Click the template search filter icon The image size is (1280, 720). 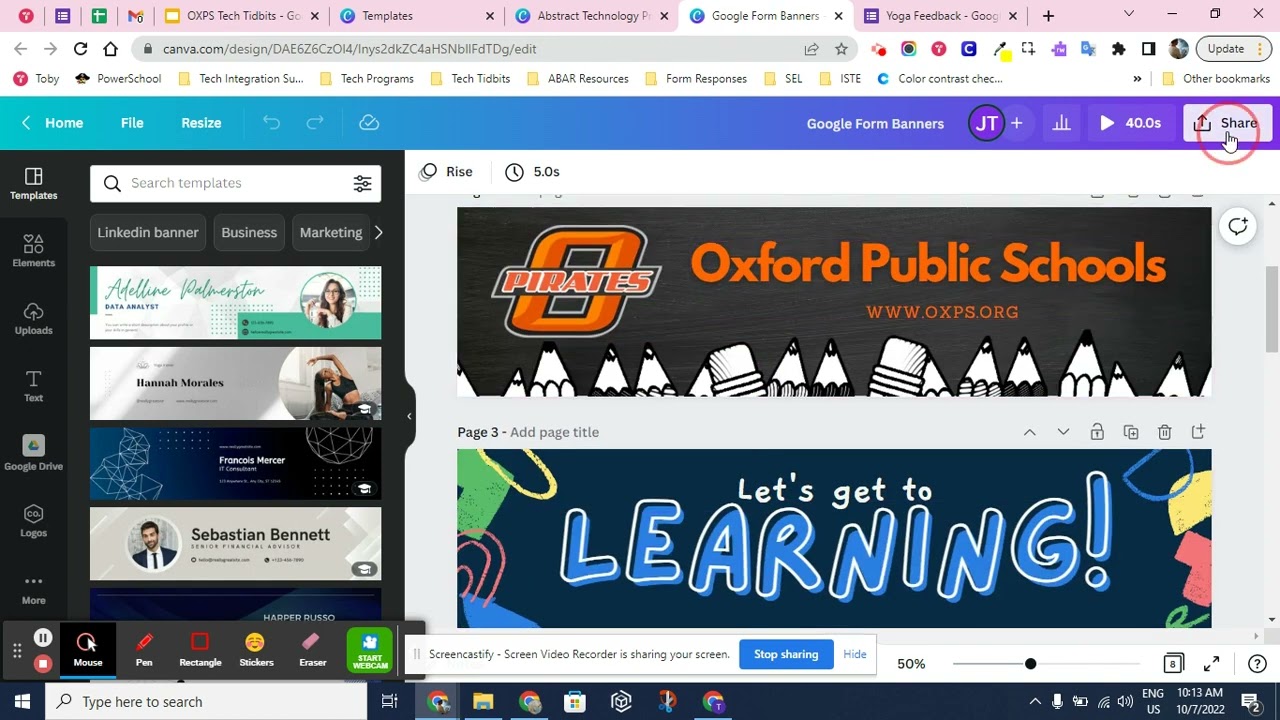[x=362, y=183]
